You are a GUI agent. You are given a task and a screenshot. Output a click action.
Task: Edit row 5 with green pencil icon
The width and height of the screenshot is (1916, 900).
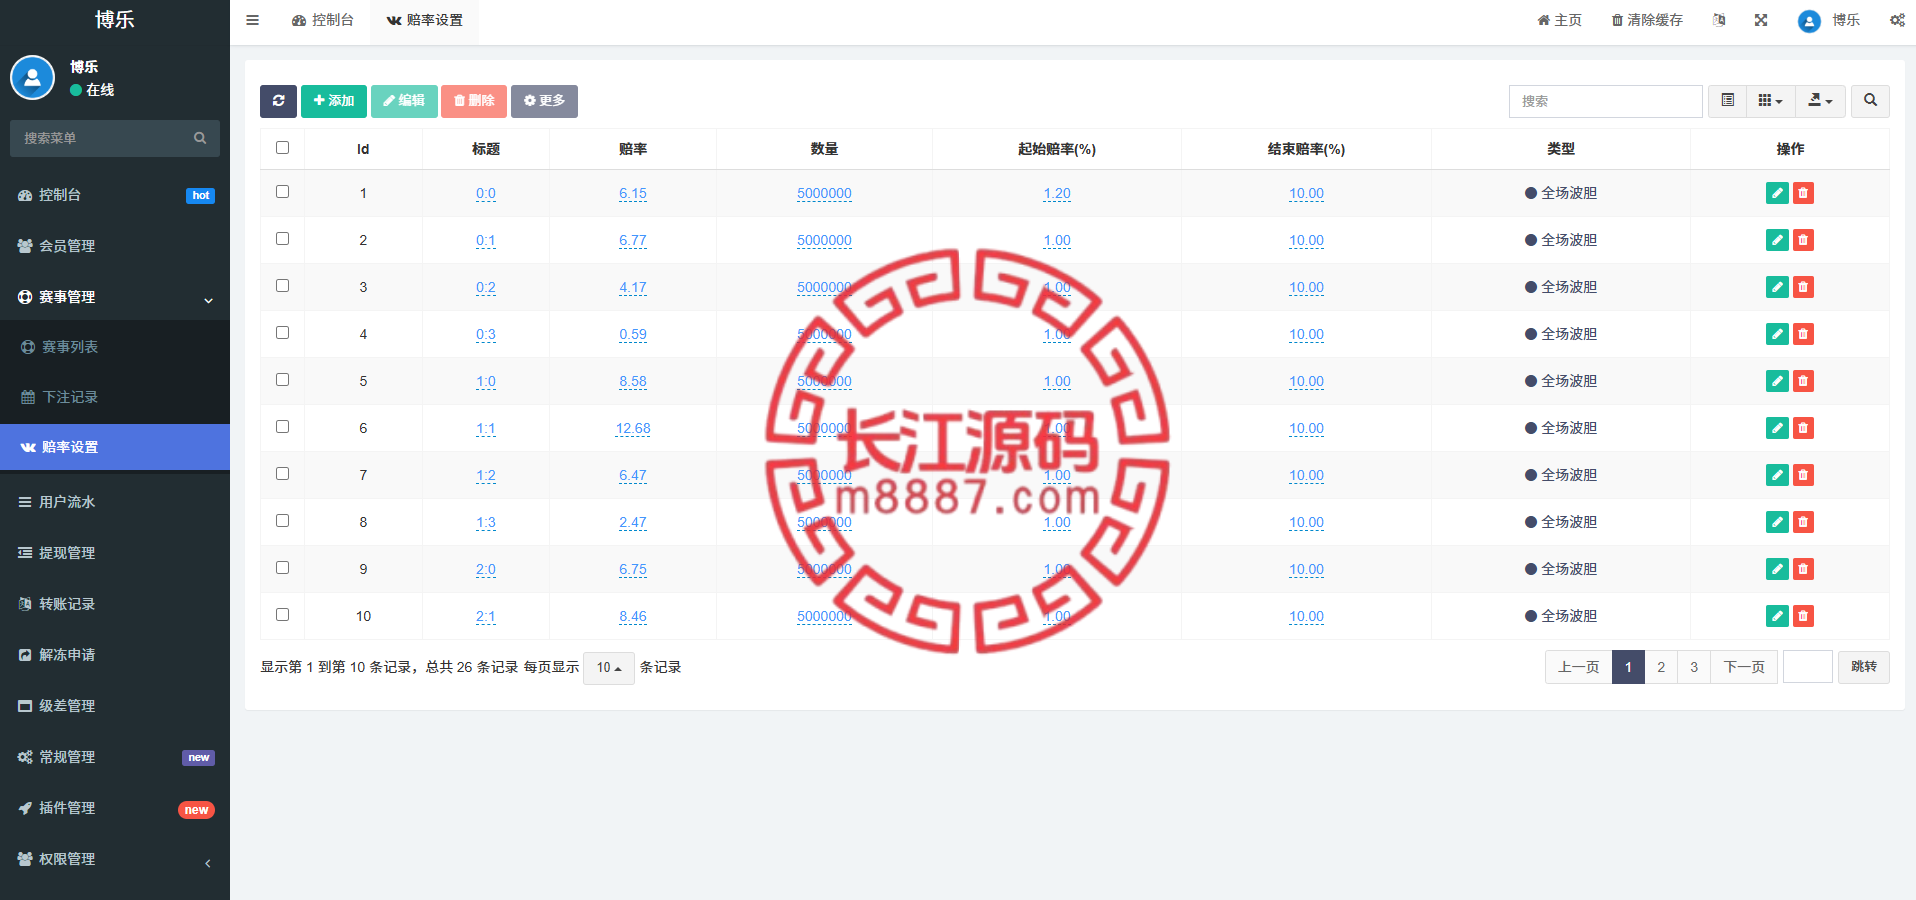click(x=1777, y=381)
